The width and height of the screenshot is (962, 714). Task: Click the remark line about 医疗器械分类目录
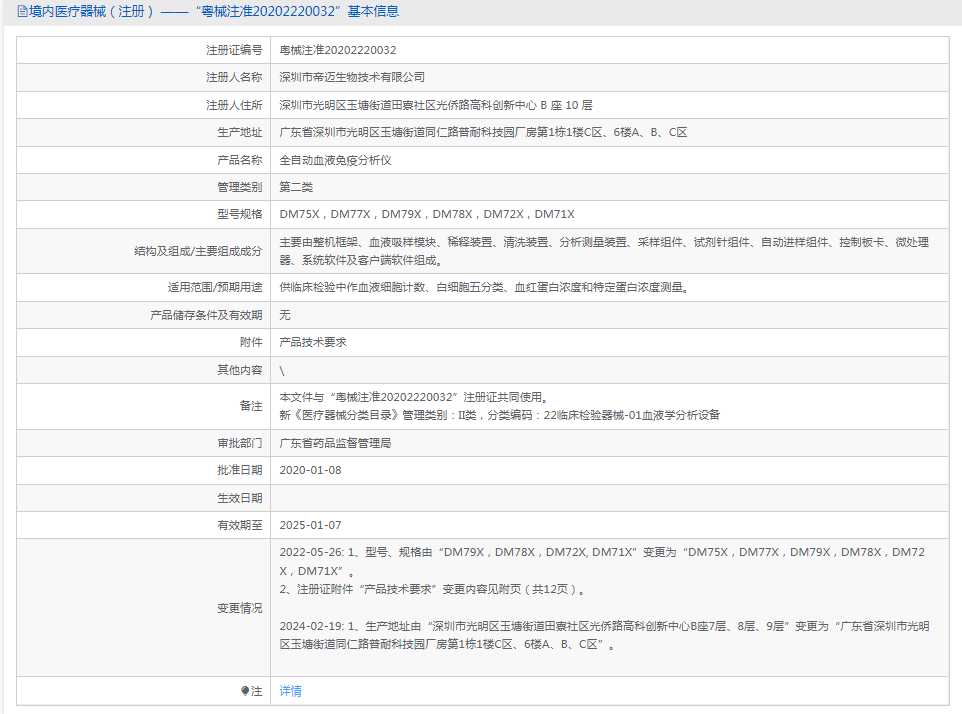point(500,415)
